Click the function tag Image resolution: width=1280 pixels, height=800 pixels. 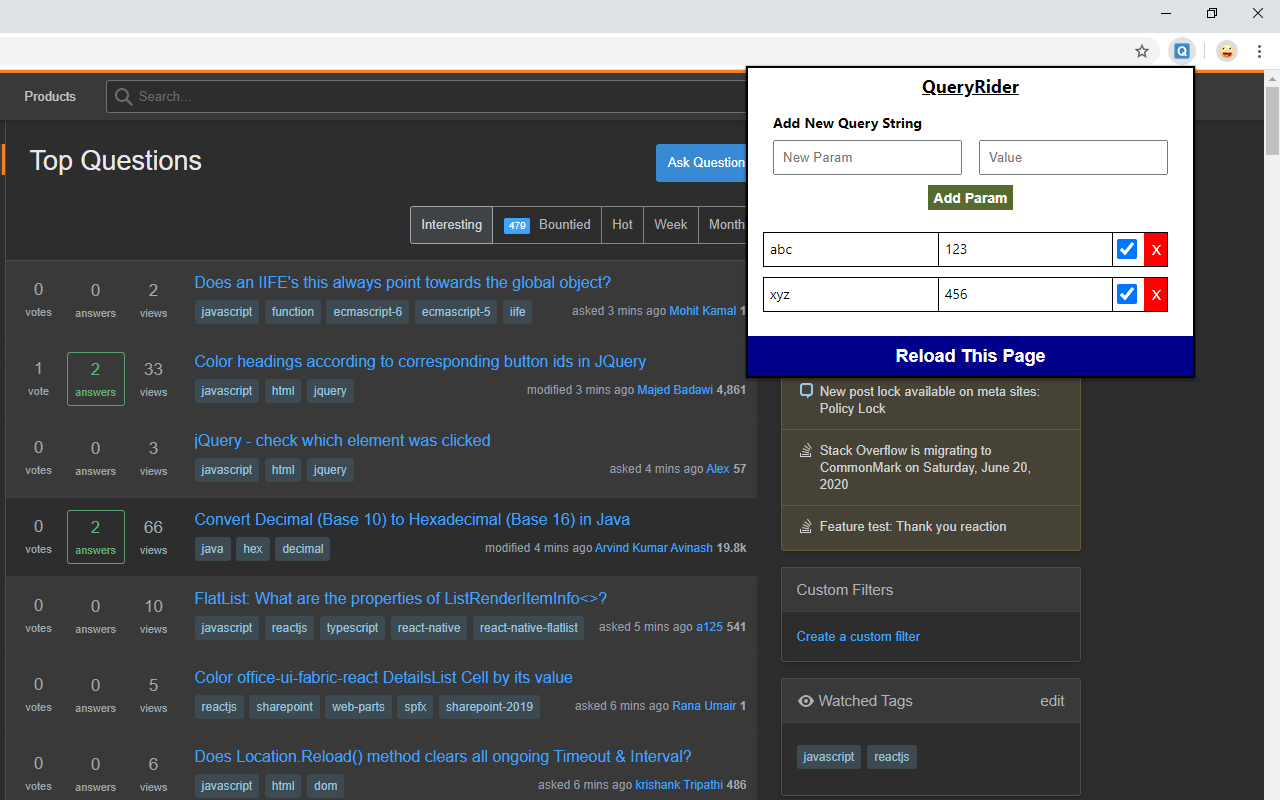pos(293,312)
